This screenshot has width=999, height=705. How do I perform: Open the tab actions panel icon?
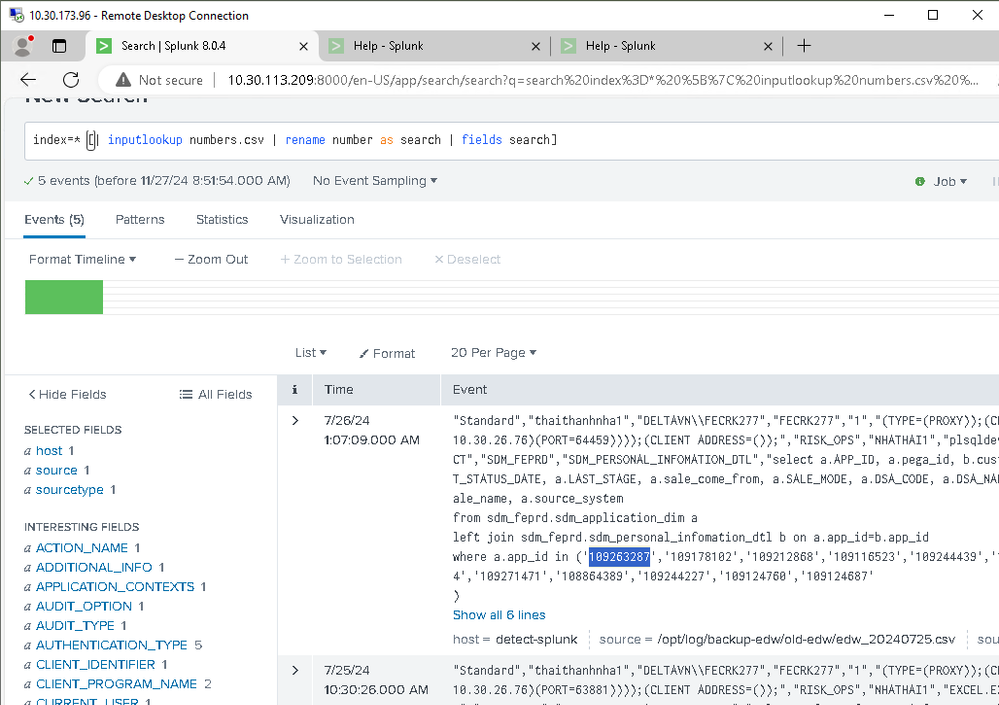(x=59, y=46)
